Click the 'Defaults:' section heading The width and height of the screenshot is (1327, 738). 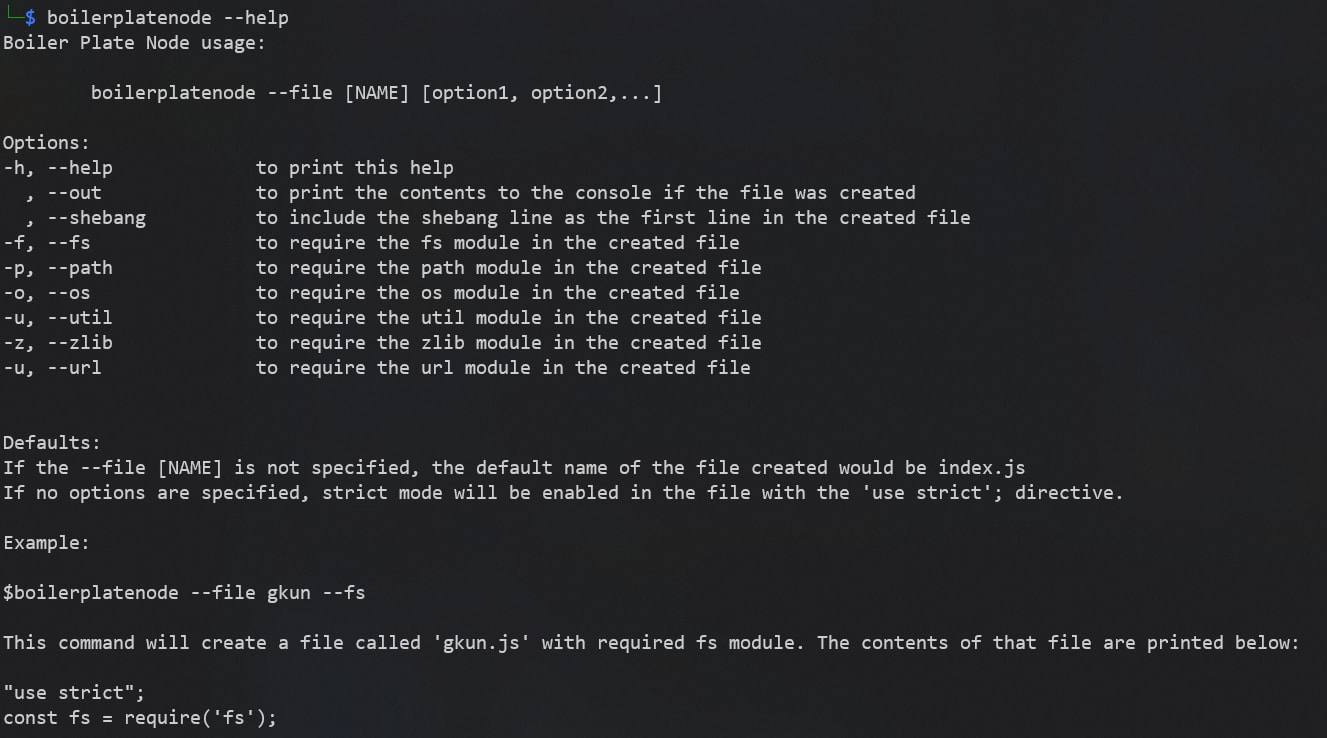pos(52,443)
